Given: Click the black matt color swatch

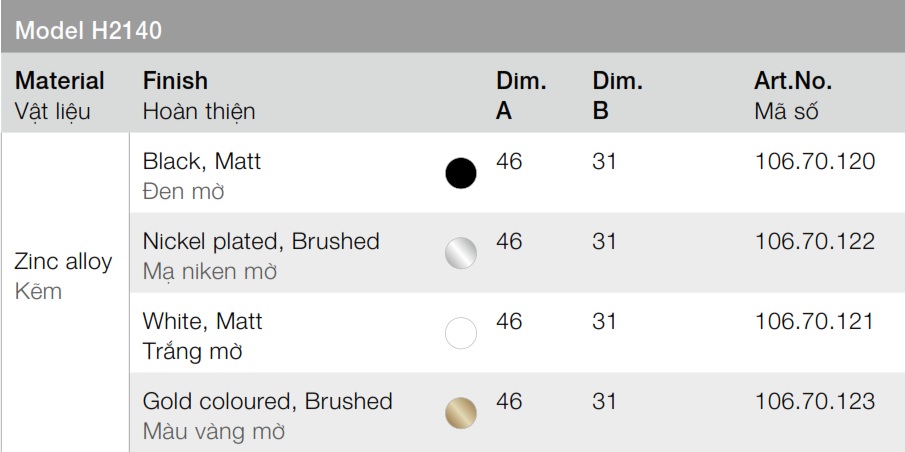Looking at the screenshot, I should (461, 173).
